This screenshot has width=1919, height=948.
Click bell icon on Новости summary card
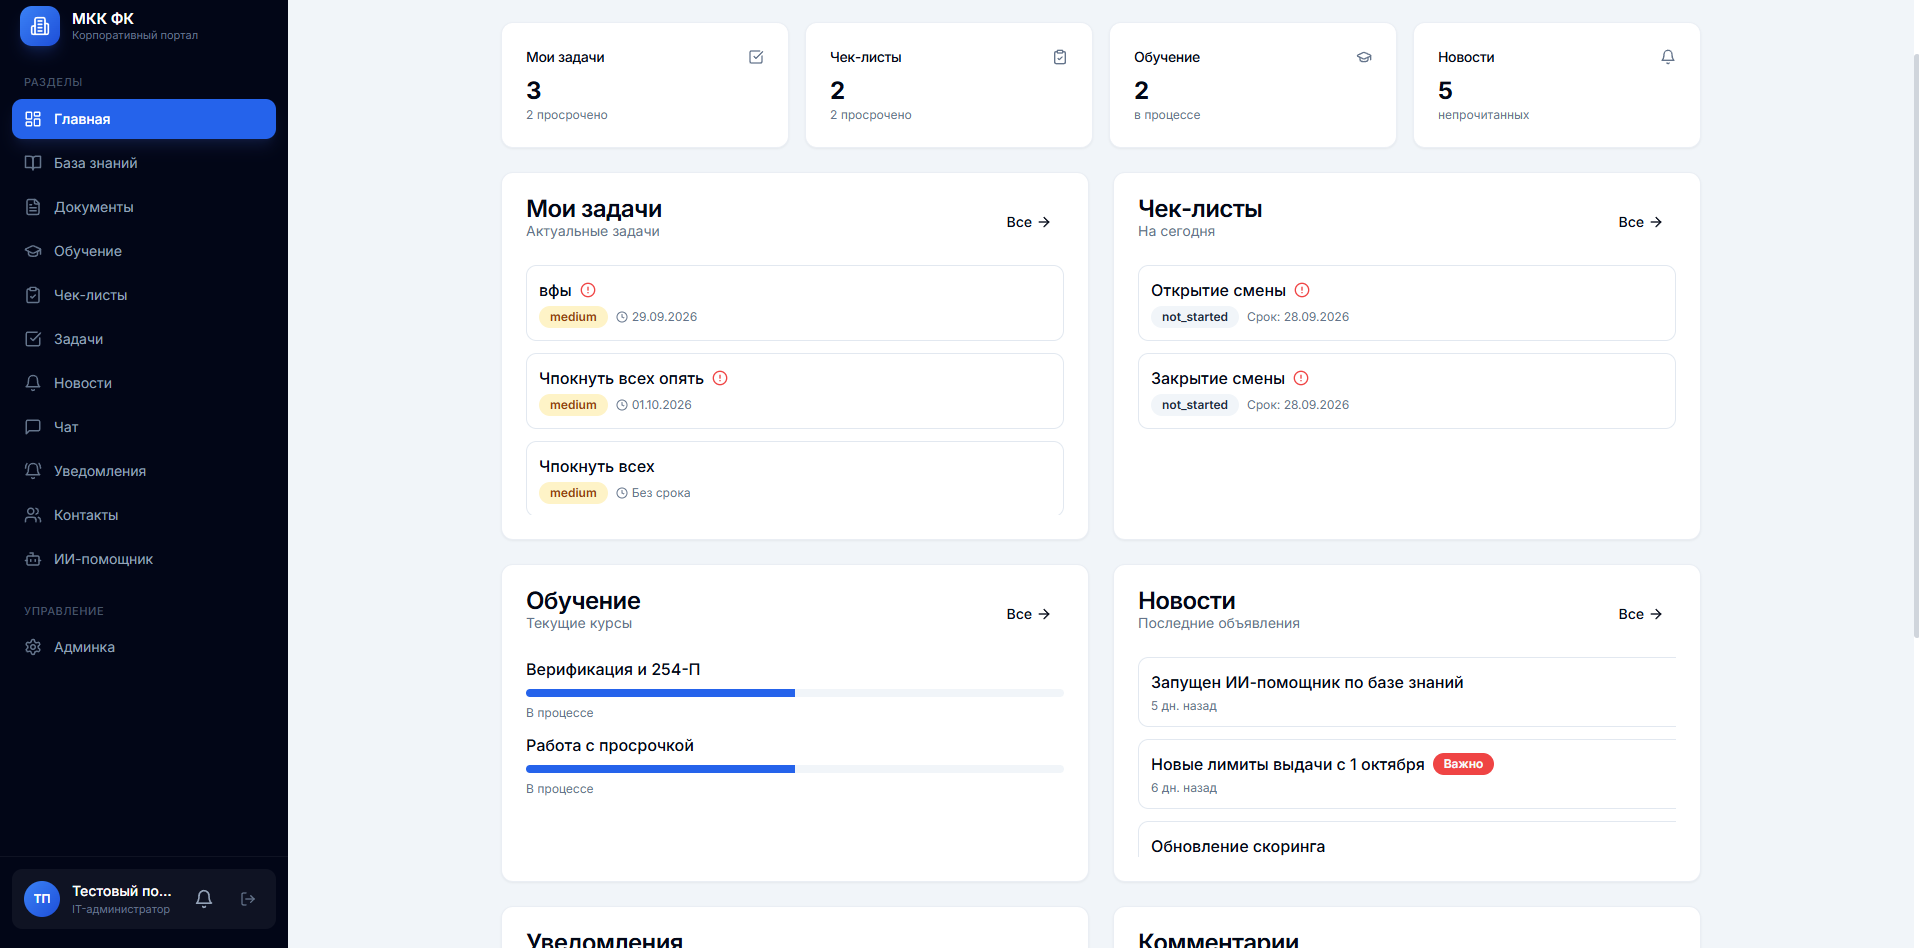click(x=1668, y=57)
